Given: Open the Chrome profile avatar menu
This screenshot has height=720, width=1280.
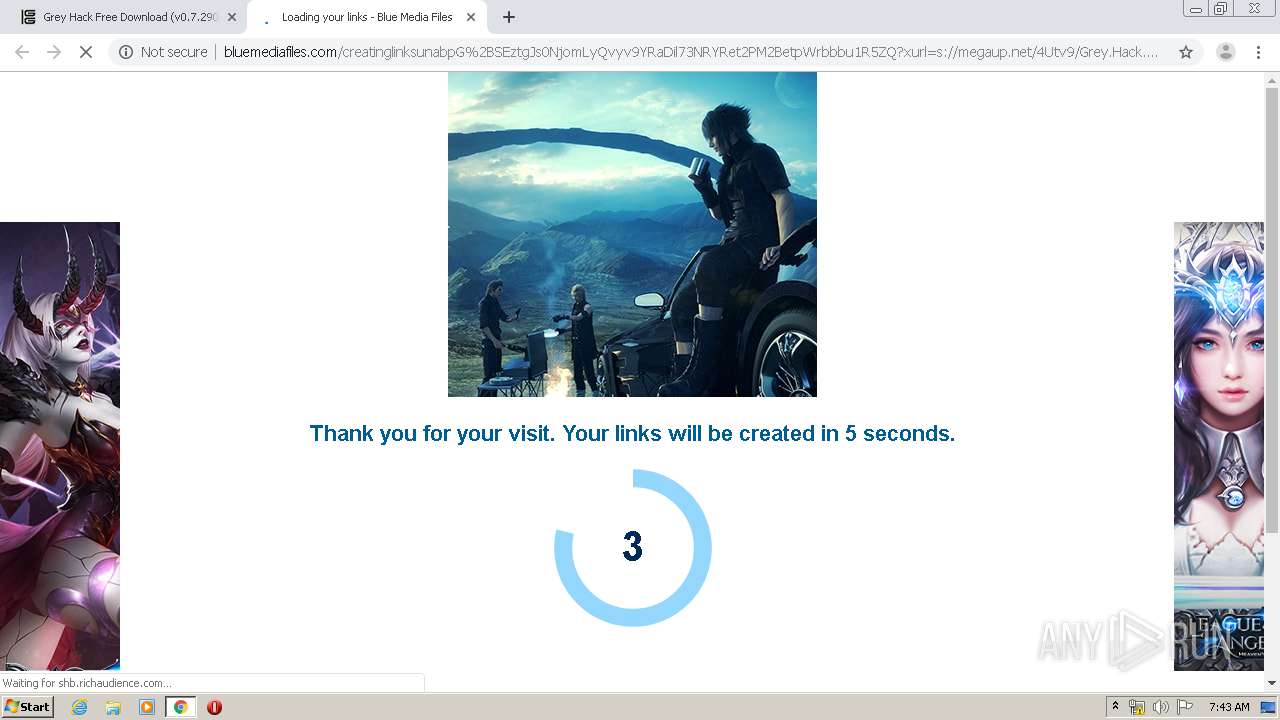Looking at the screenshot, I should pyautogui.click(x=1225, y=52).
